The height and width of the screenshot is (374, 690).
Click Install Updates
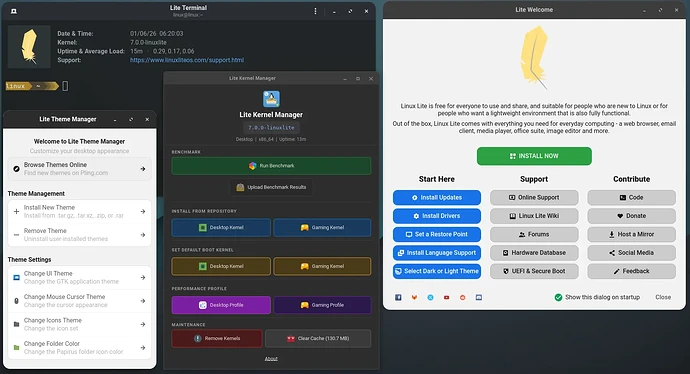click(x=437, y=198)
